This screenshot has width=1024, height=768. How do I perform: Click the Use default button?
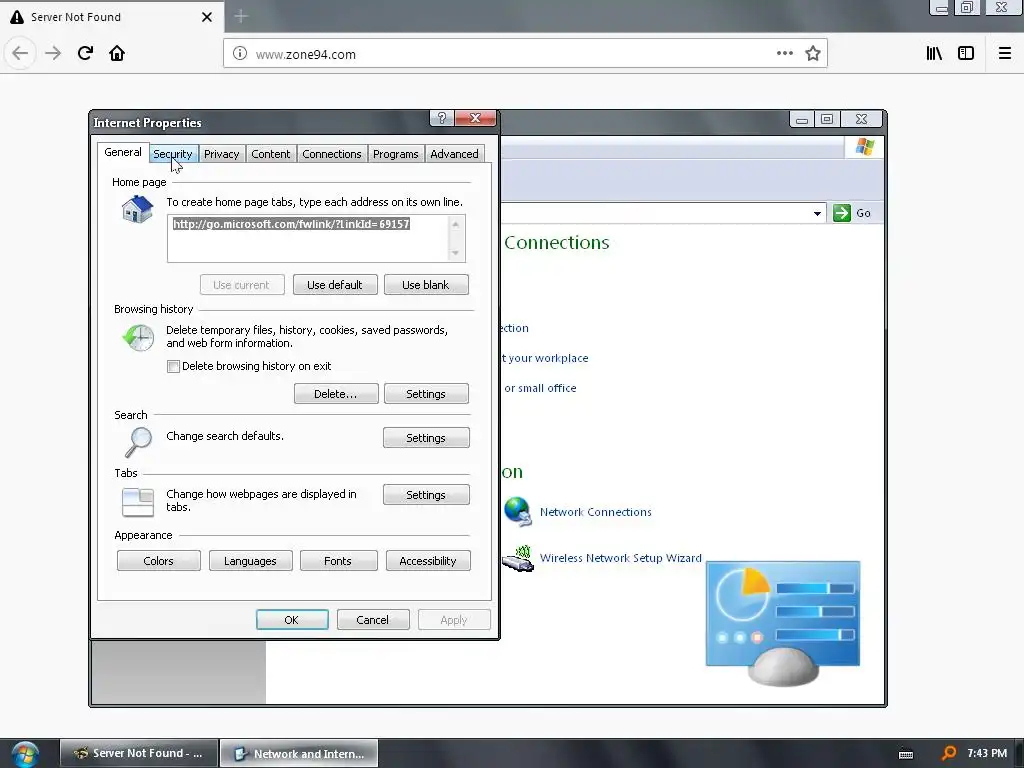(x=335, y=285)
